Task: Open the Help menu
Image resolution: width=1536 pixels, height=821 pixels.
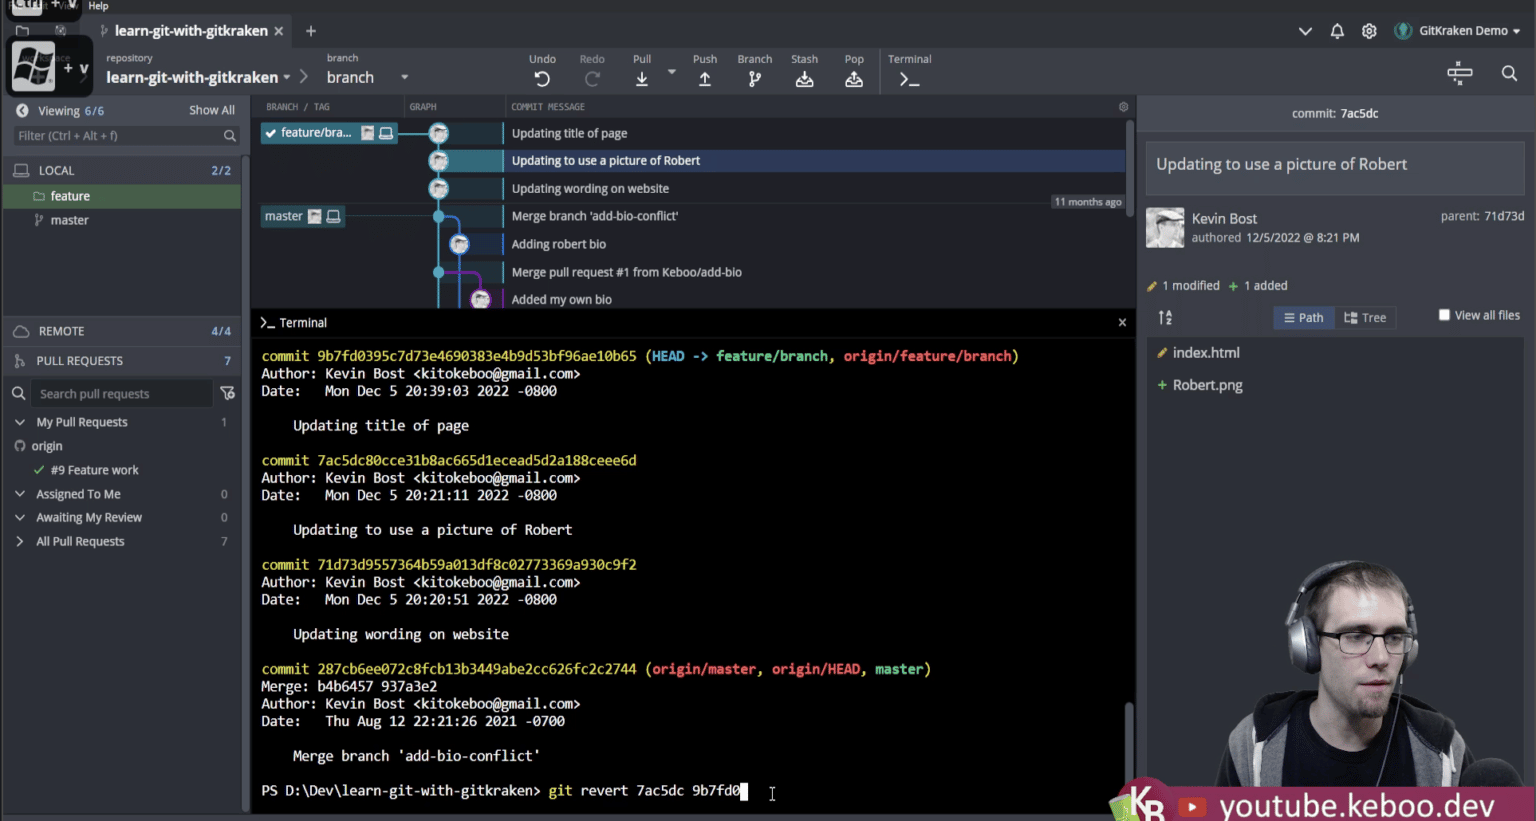Action: 97,6
